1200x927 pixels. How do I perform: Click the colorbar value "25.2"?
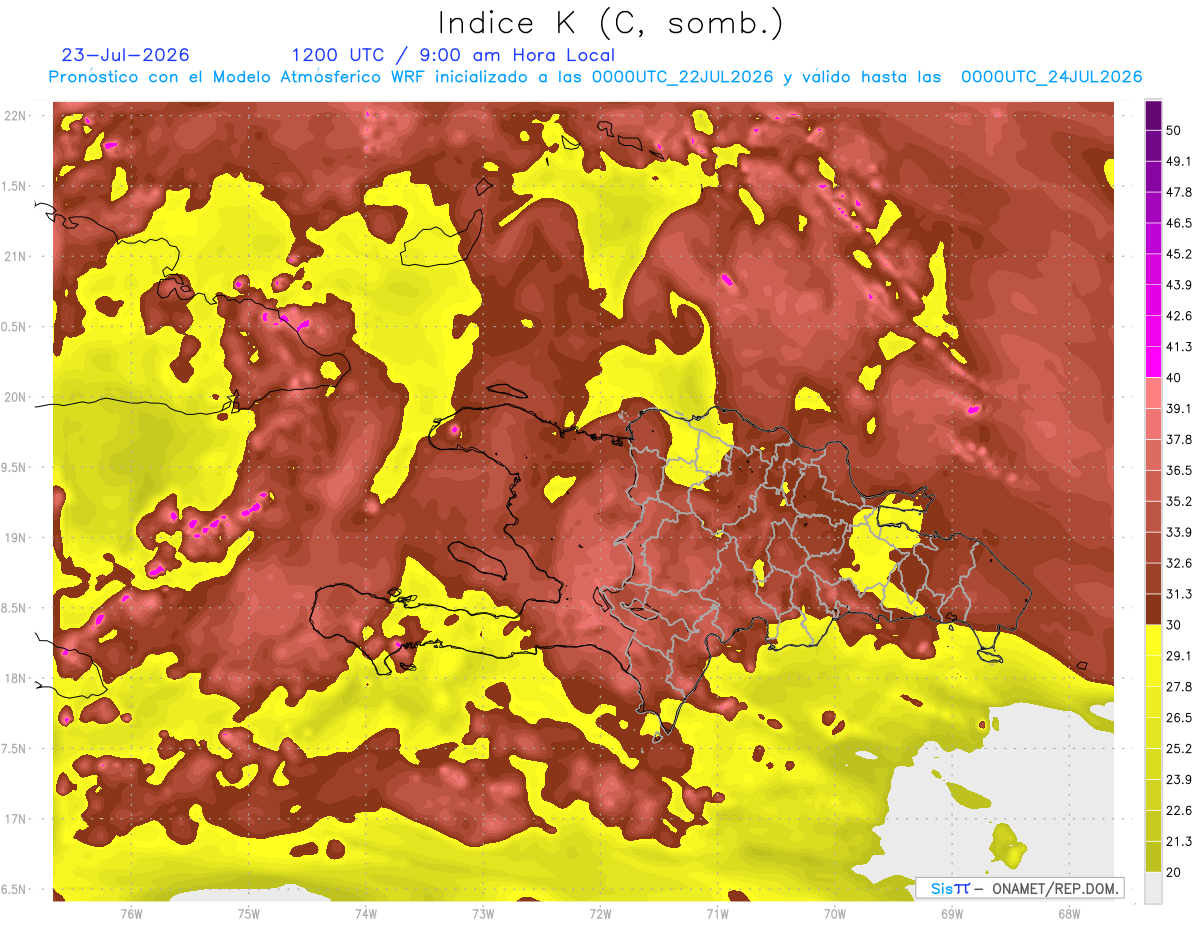(1179, 748)
